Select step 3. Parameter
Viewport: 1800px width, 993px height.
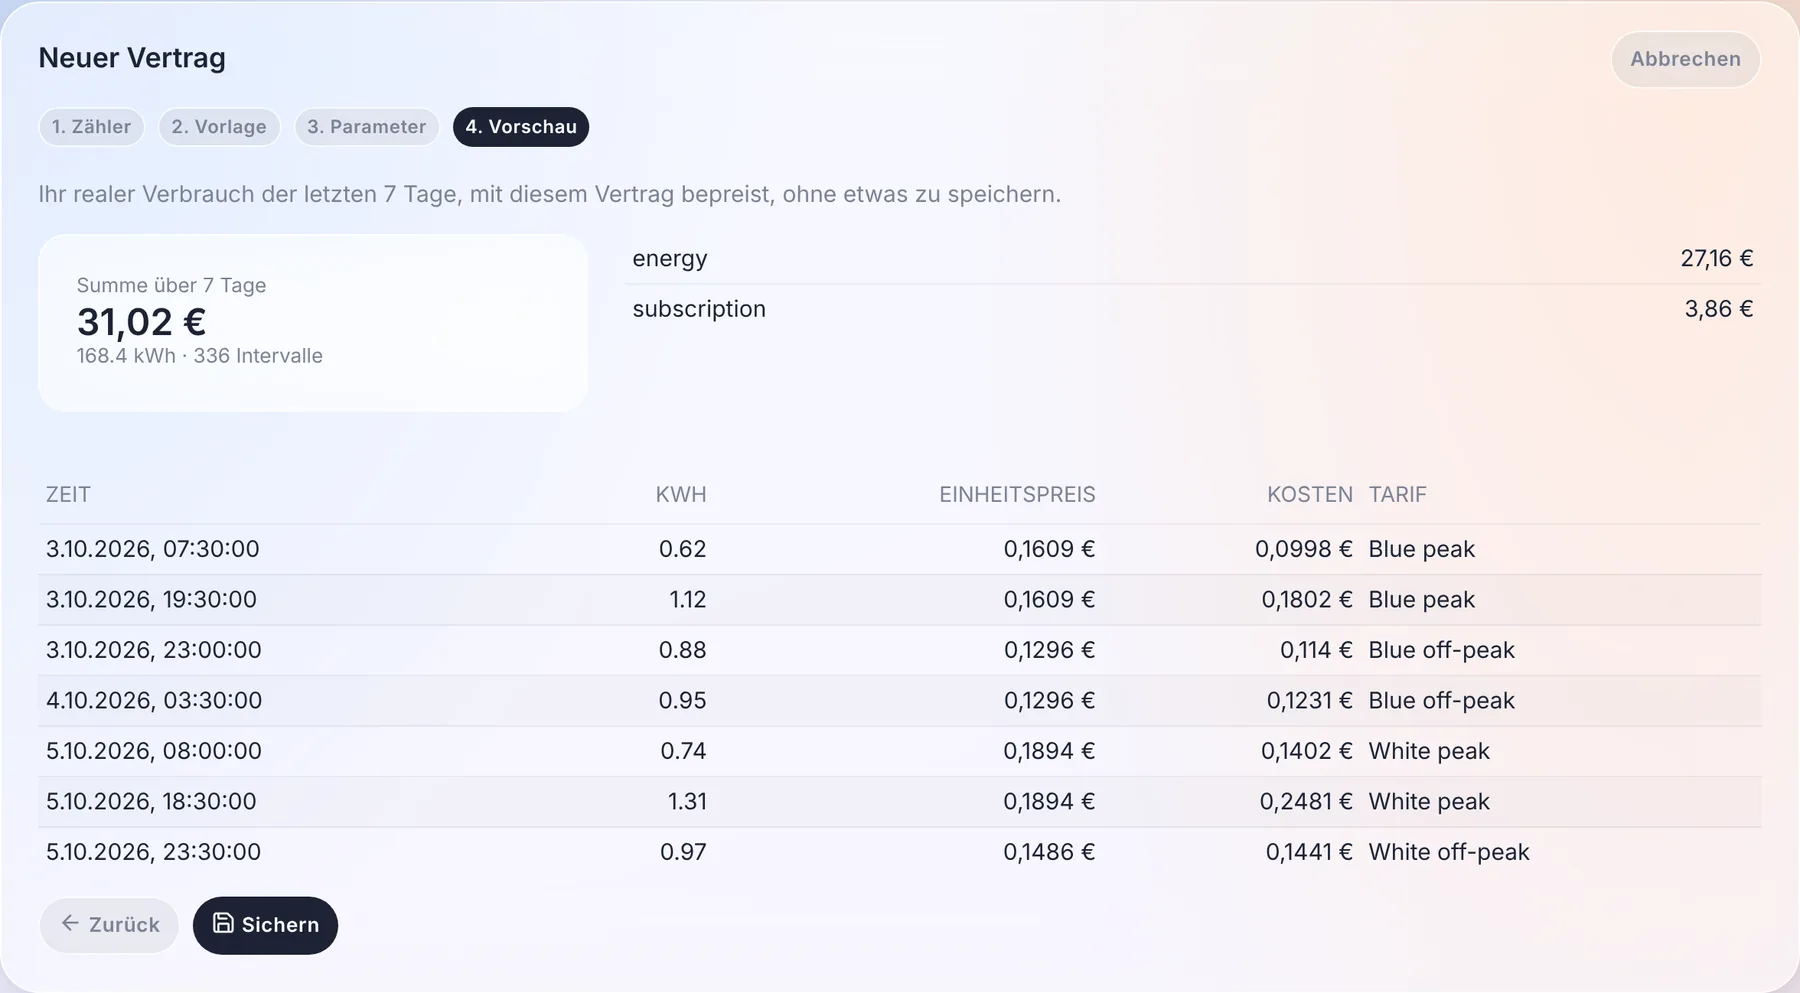[366, 127]
